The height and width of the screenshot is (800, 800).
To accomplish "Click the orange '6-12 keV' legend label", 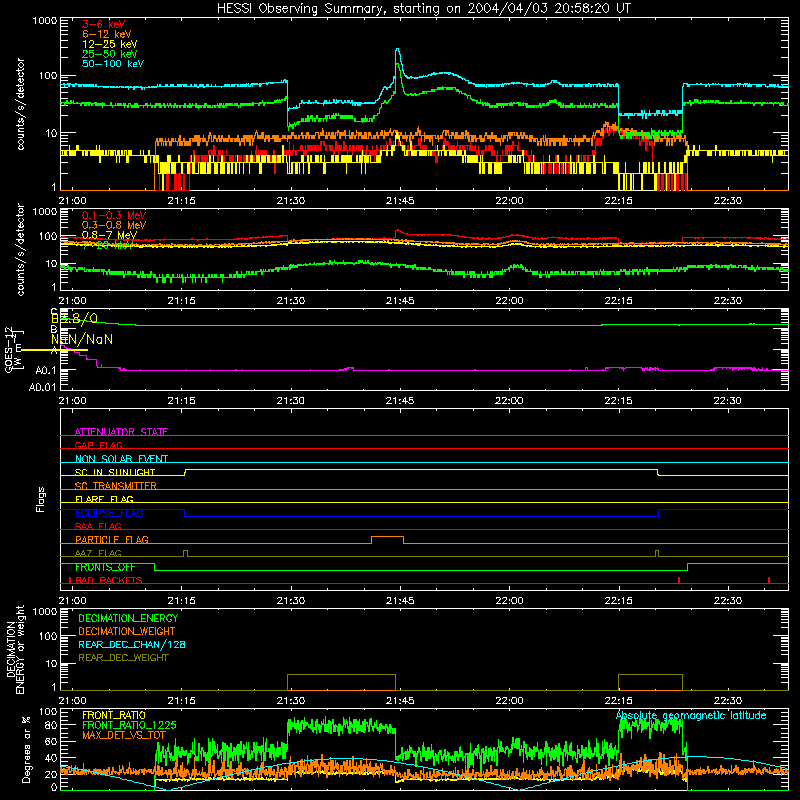I will 107,34.
